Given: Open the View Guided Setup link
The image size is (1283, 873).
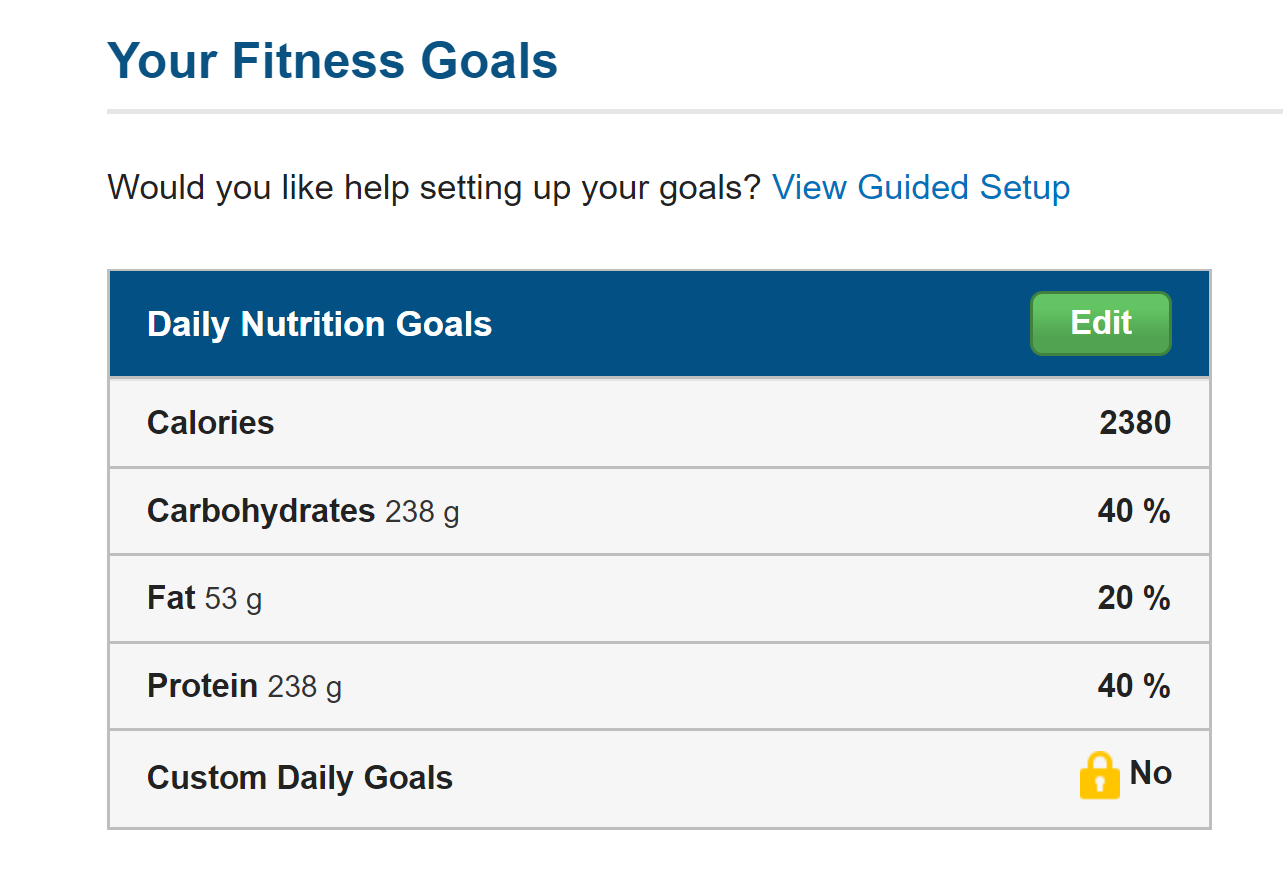Looking at the screenshot, I should 921,188.
